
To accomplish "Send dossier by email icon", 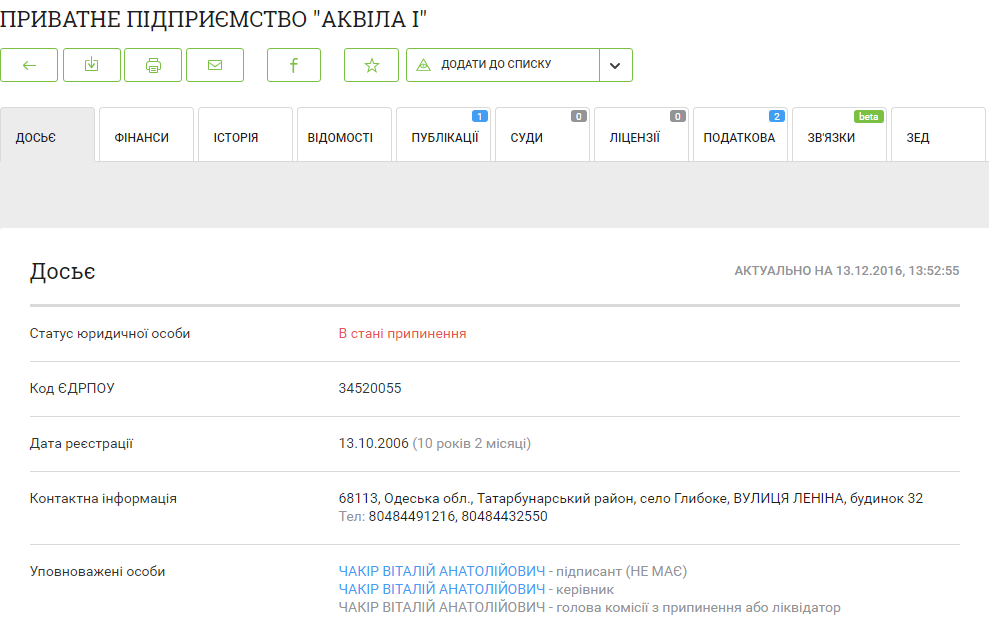I will click(215, 65).
